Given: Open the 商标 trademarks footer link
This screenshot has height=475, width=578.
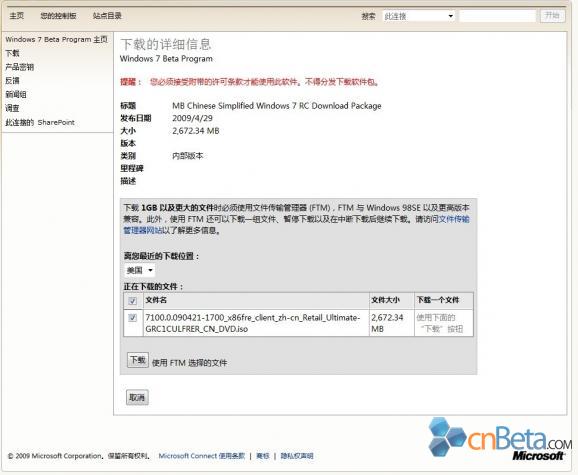Looking at the screenshot, I should [x=262, y=456].
